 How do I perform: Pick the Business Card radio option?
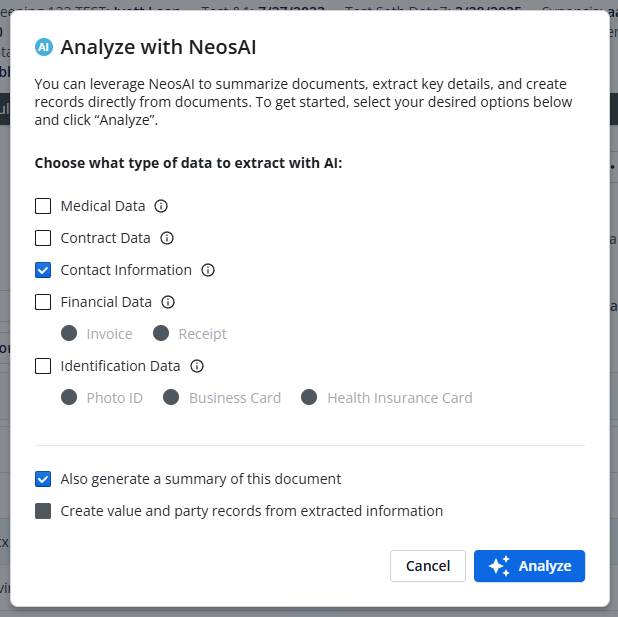coord(172,398)
